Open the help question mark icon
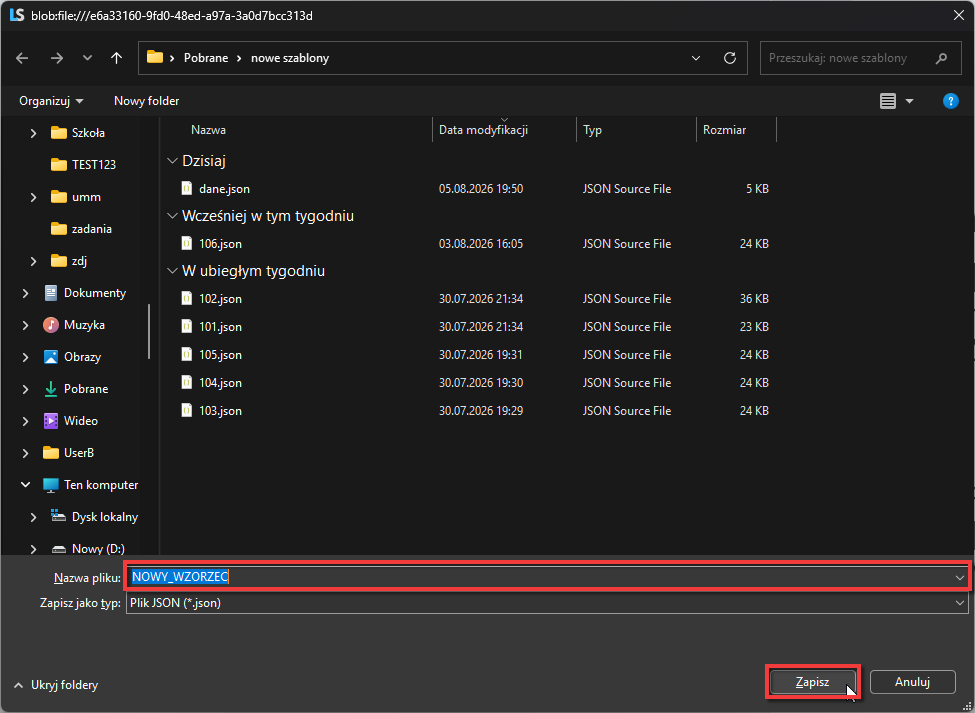 pos(950,101)
